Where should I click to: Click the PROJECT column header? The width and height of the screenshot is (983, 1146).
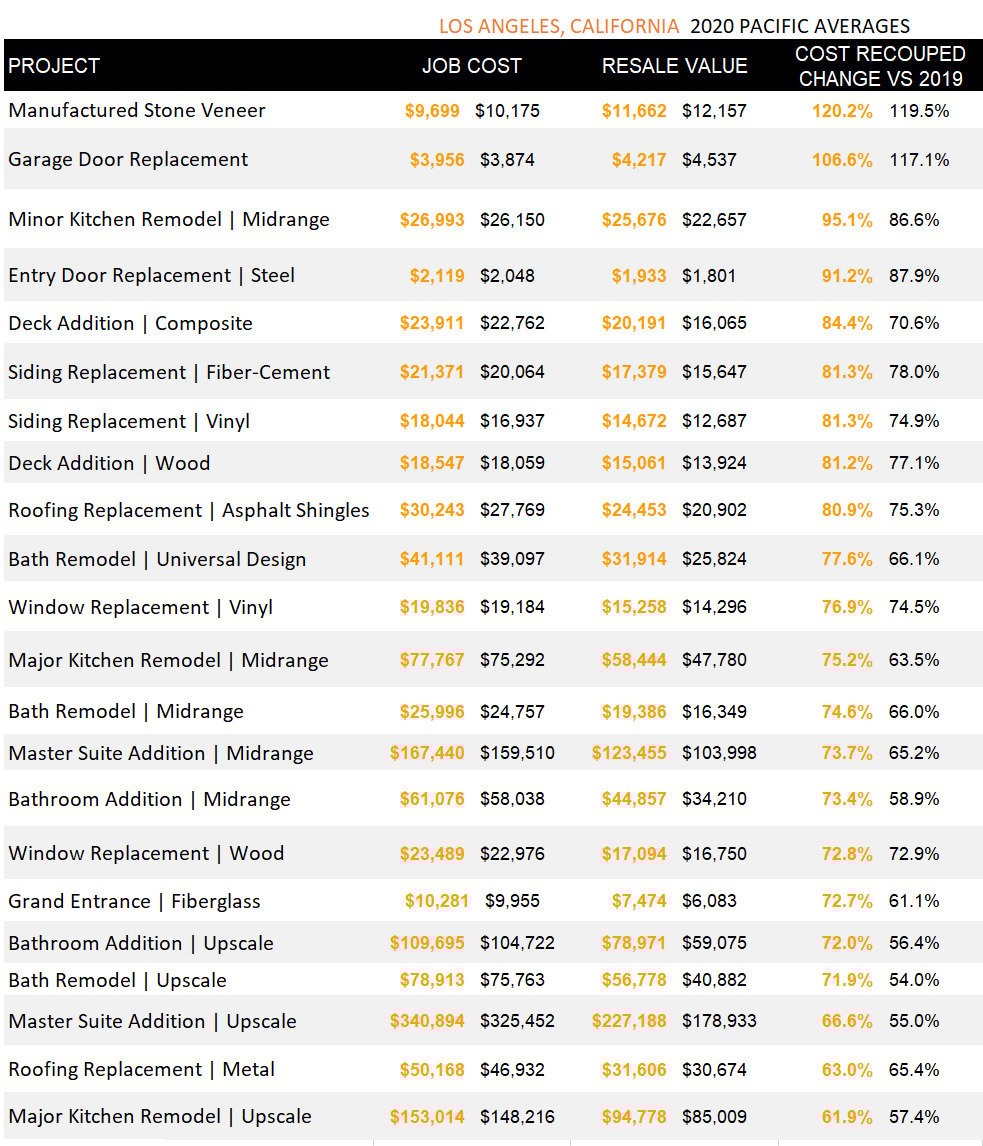54,66
